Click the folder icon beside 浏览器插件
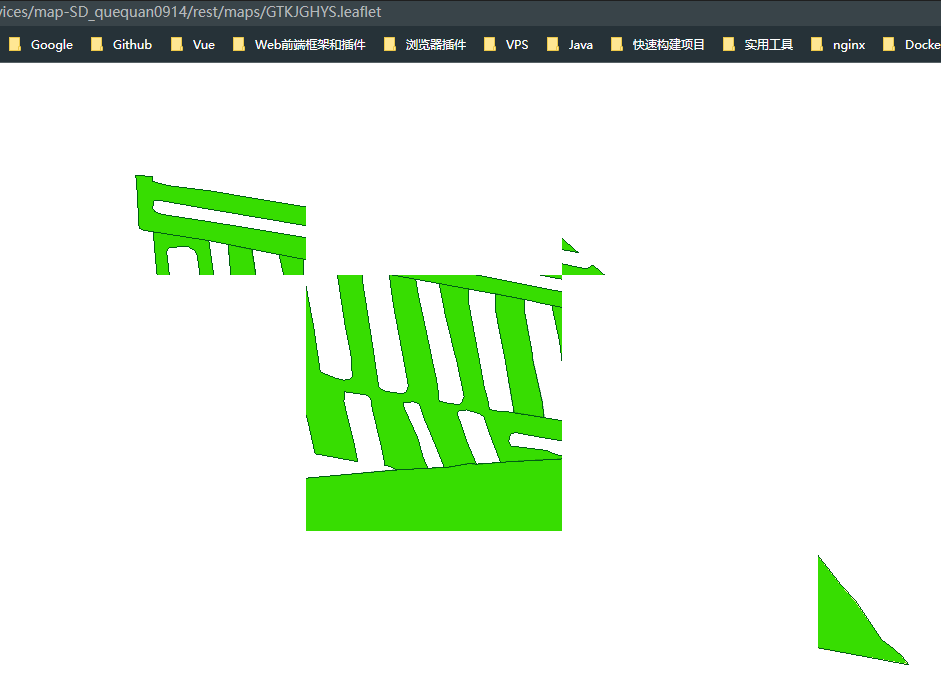 389,44
